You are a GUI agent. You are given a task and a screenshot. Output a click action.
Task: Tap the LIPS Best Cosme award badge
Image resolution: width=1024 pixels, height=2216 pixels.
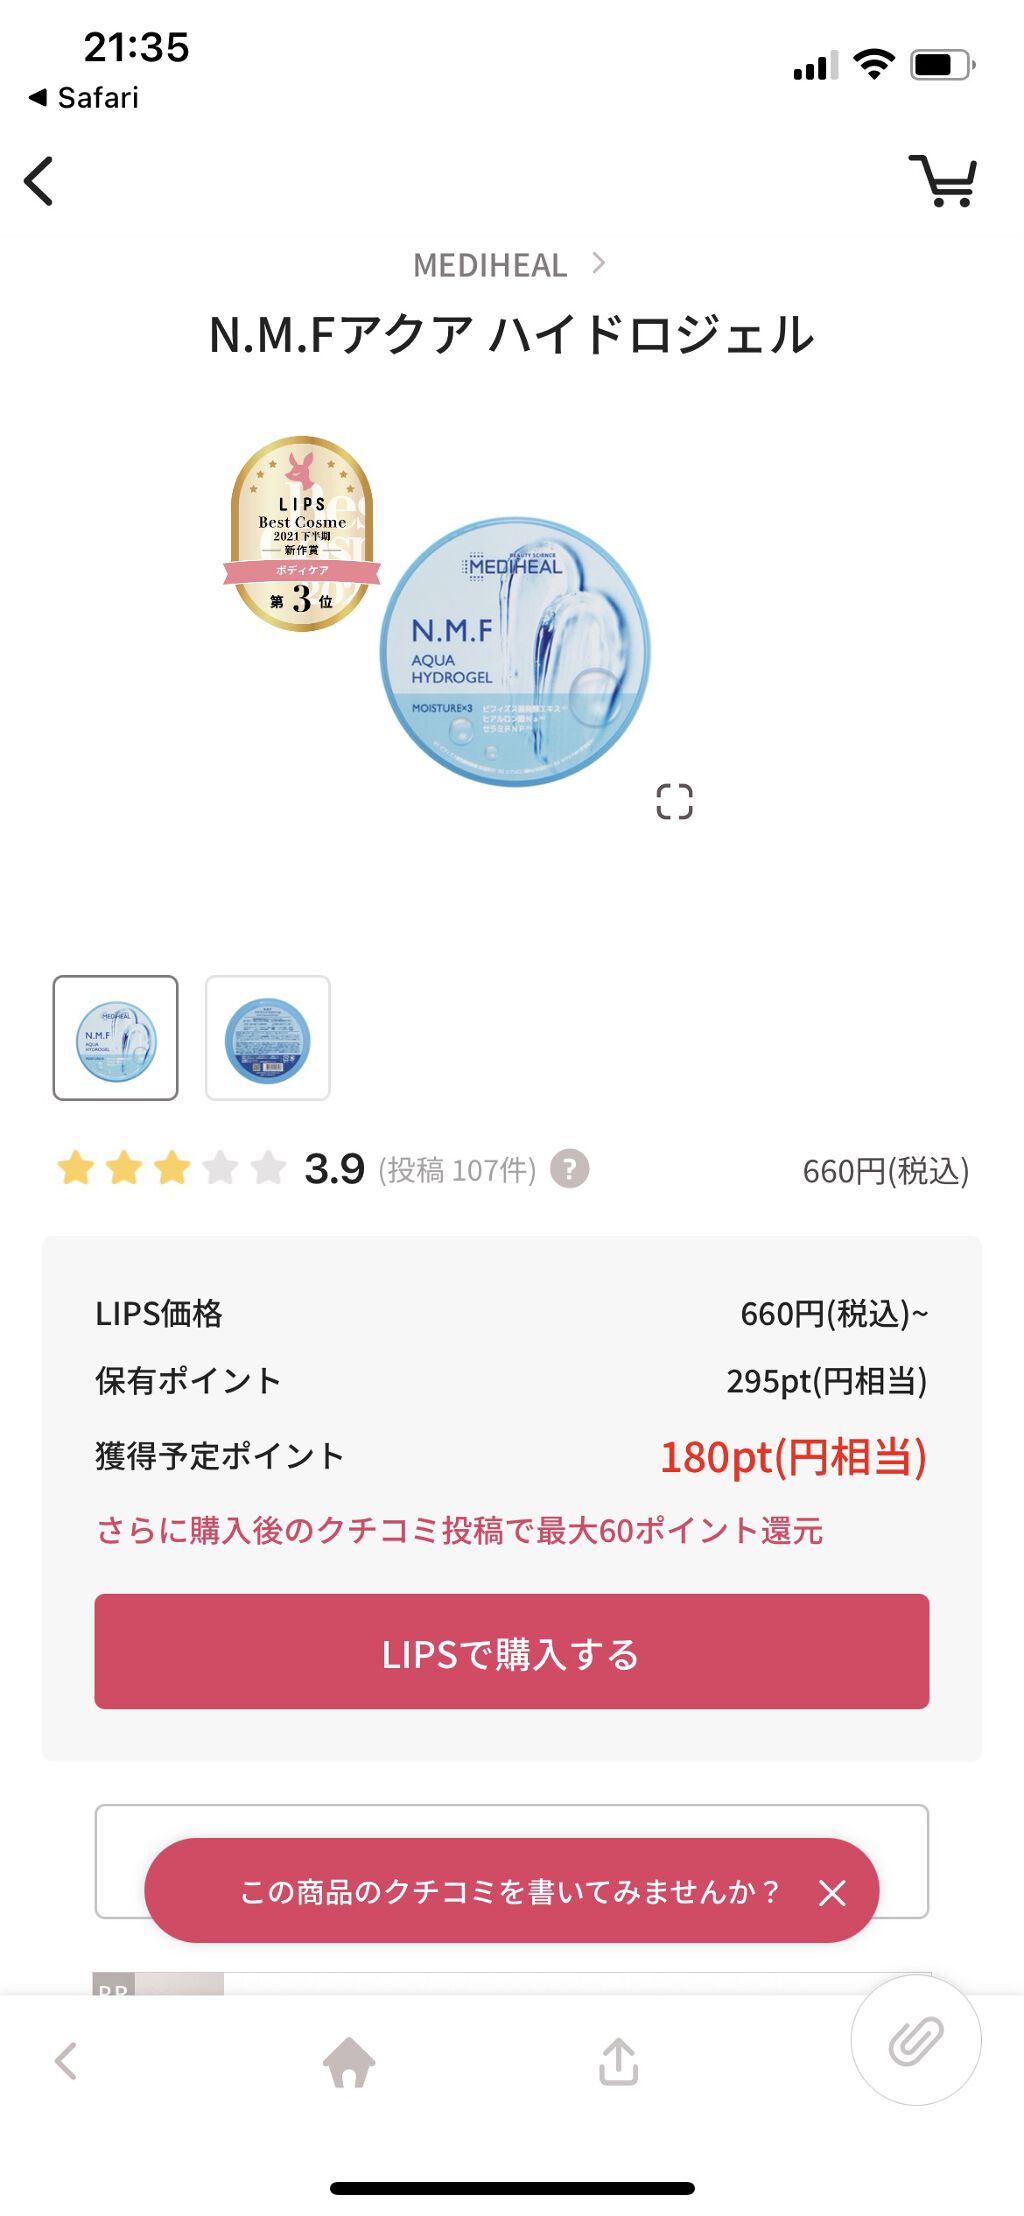pos(302,534)
